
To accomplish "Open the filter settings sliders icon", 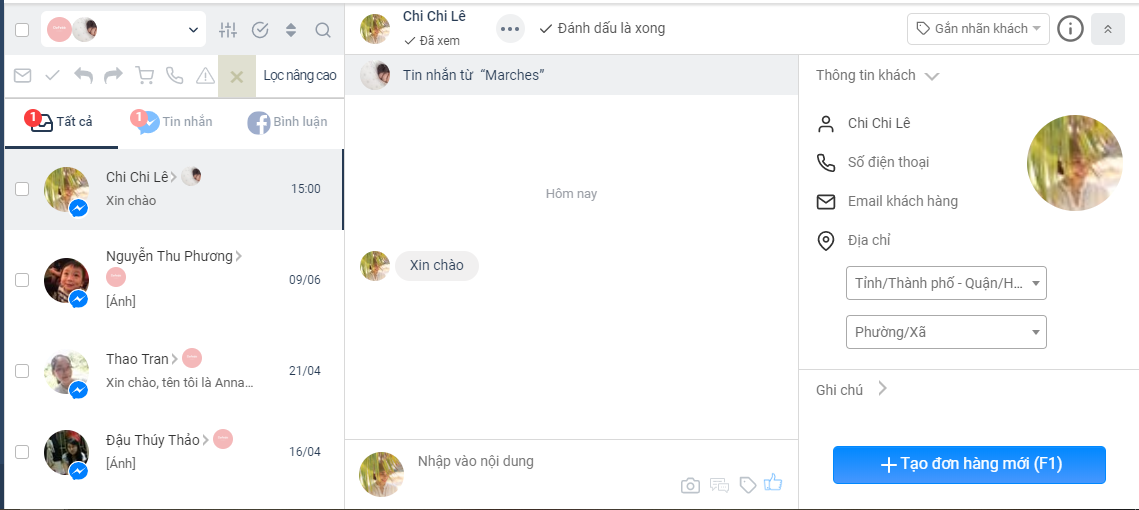I will point(228,30).
